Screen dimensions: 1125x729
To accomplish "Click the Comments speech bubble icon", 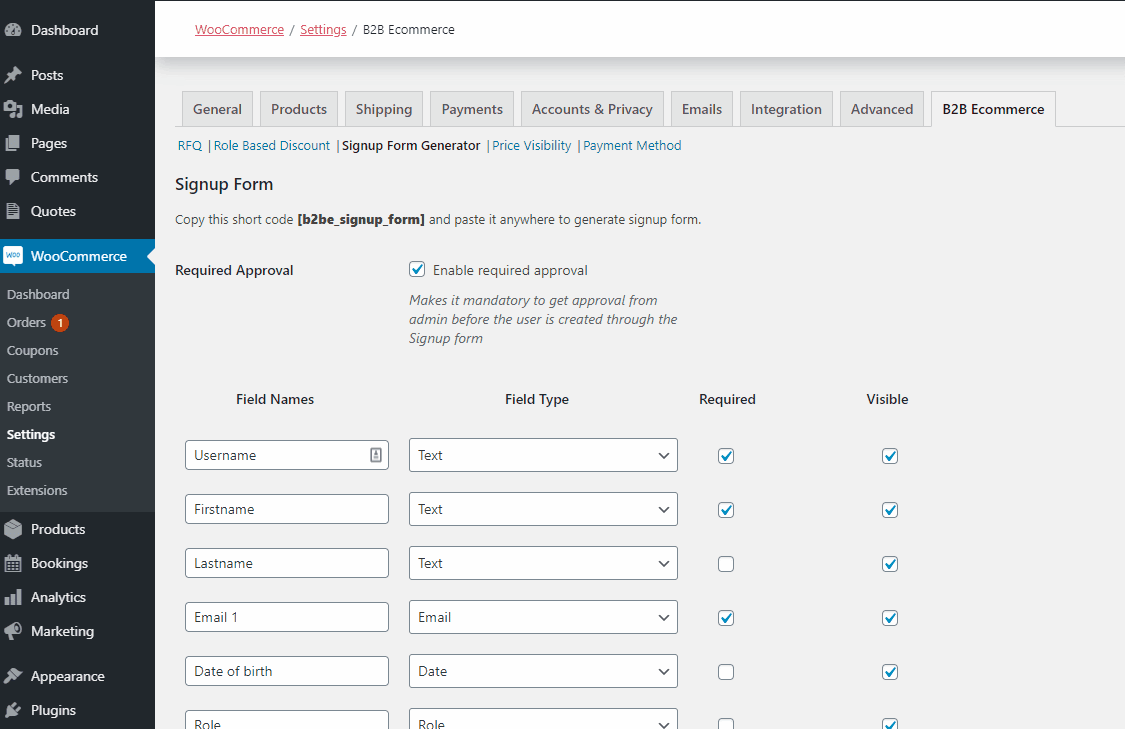I will (13, 177).
